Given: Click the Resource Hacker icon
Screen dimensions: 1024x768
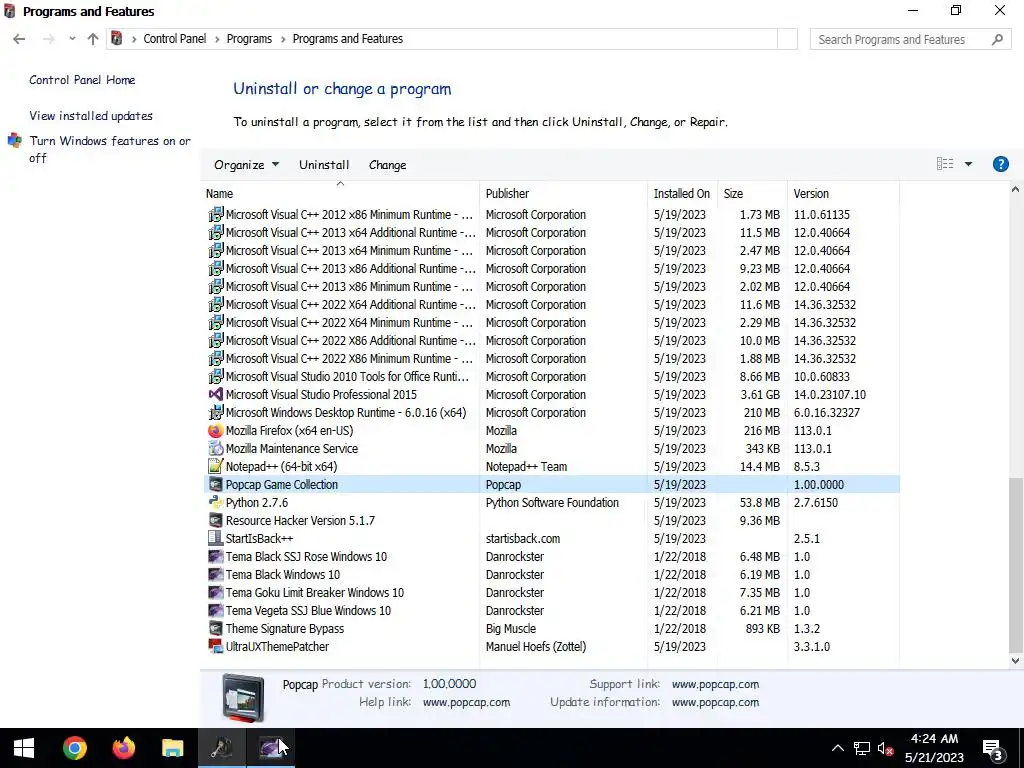Looking at the screenshot, I should [x=216, y=520].
